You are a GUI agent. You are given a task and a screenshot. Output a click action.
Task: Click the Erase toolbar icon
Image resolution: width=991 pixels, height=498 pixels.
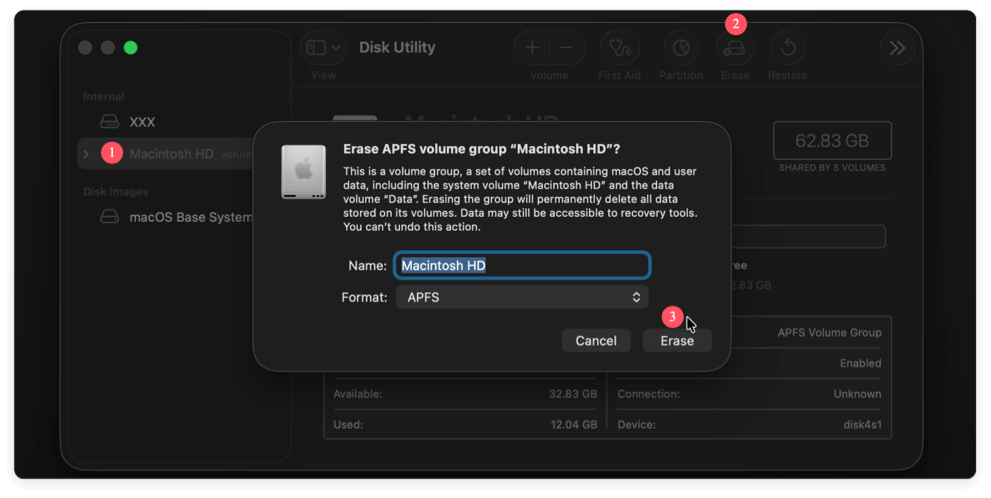click(734, 48)
